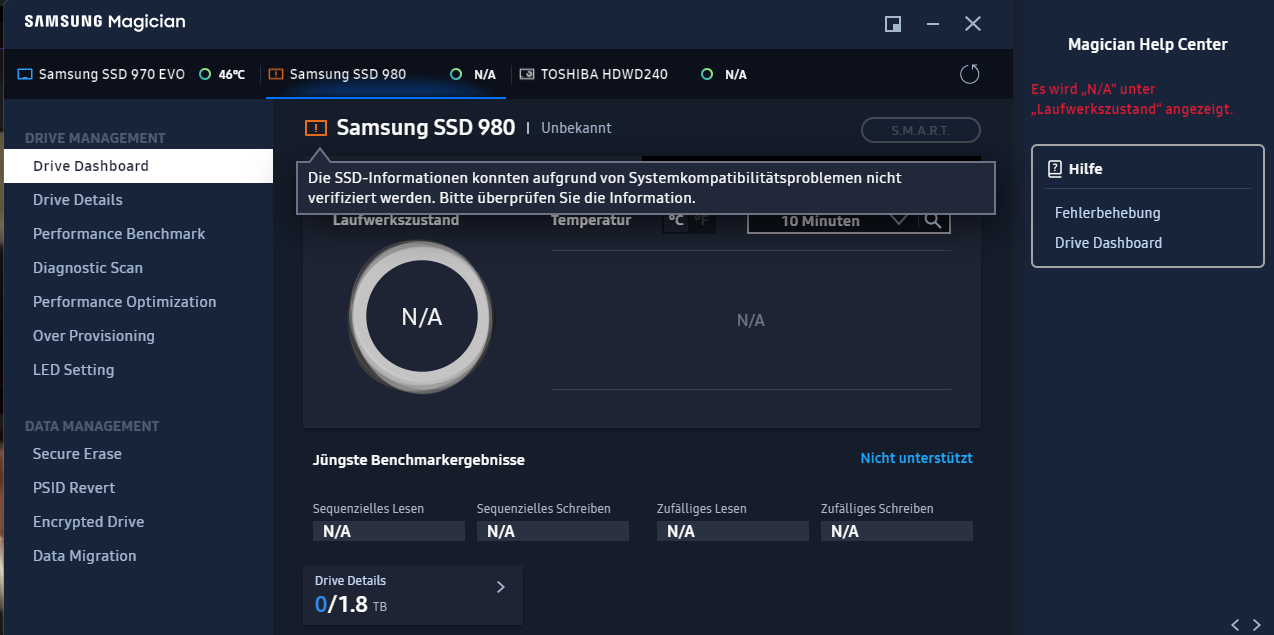Screen dimensions: 1274x635
Task: Open Drive Details in sidebar
Action: pos(138,200)
